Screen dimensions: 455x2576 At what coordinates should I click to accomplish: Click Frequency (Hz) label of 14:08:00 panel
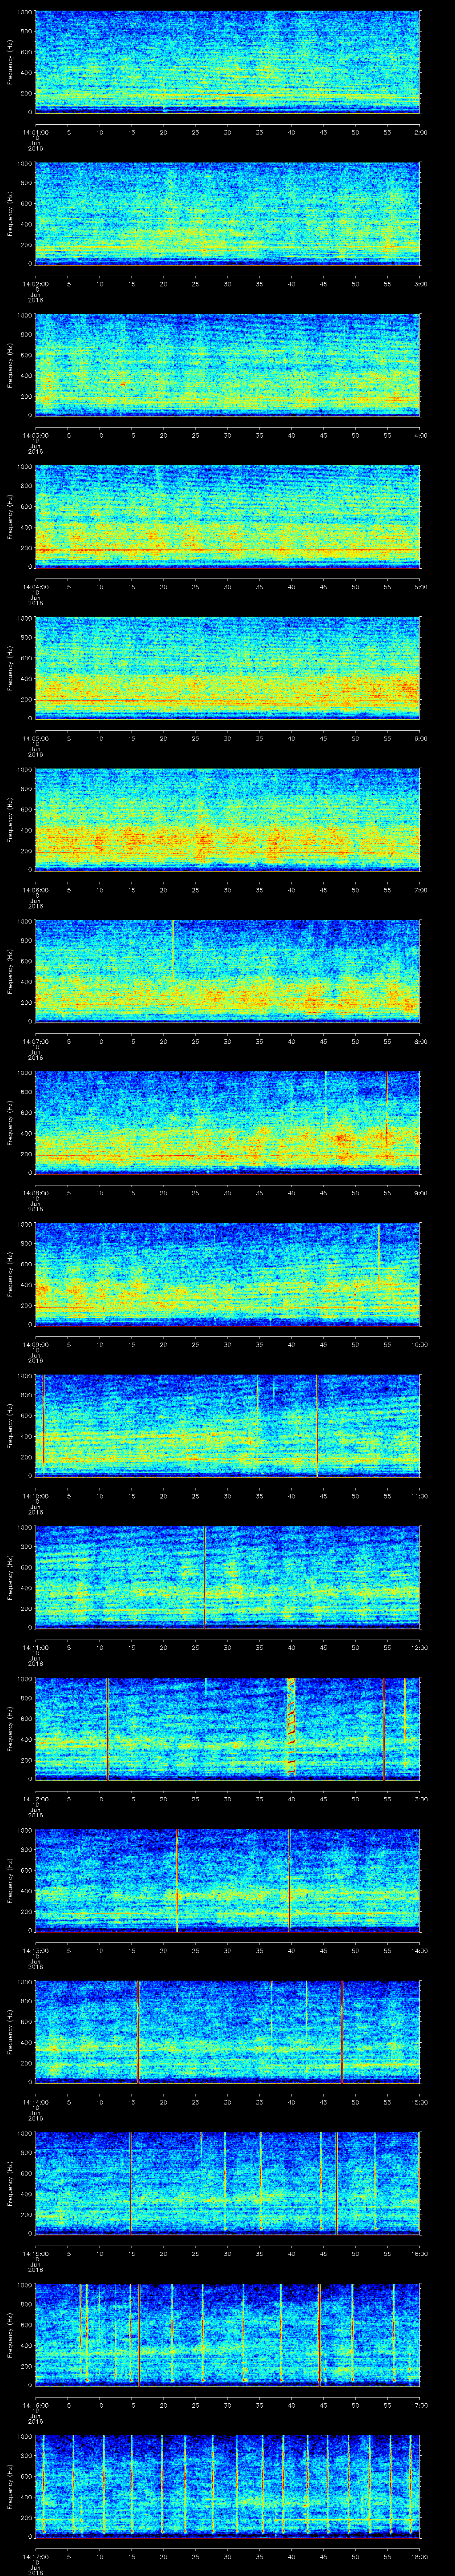pos(10,1123)
